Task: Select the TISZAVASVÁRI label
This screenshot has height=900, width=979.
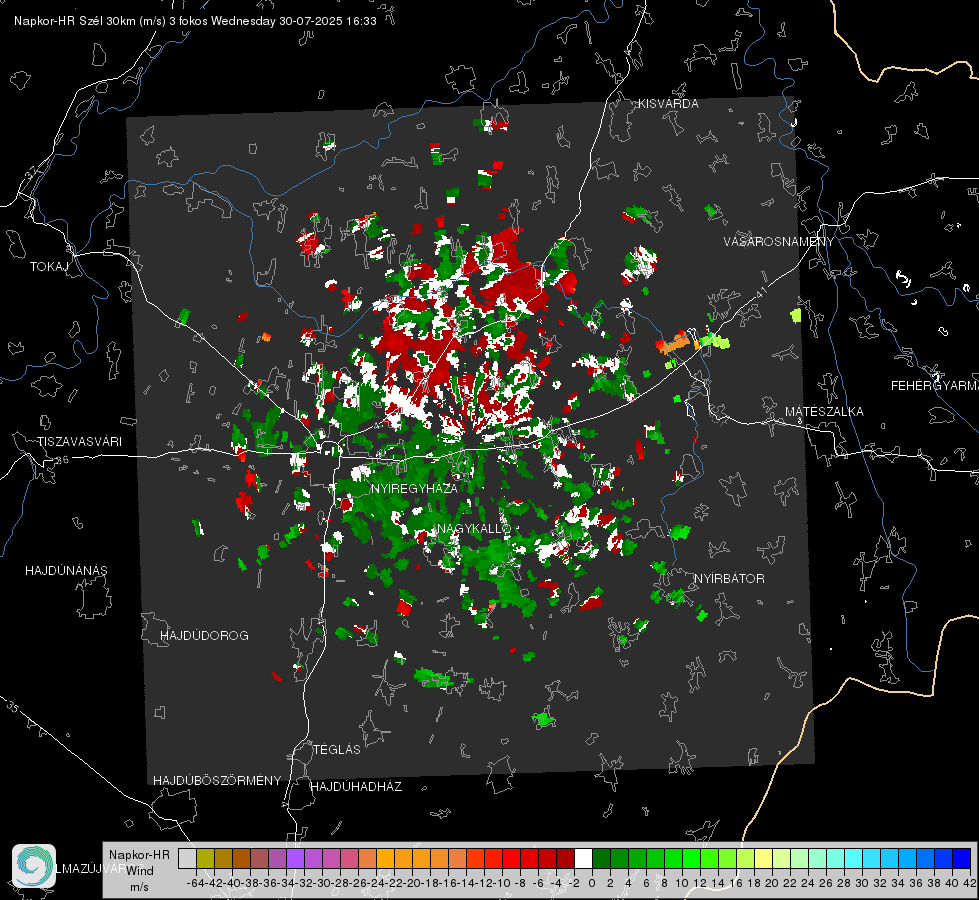Action: [x=79, y=442]
